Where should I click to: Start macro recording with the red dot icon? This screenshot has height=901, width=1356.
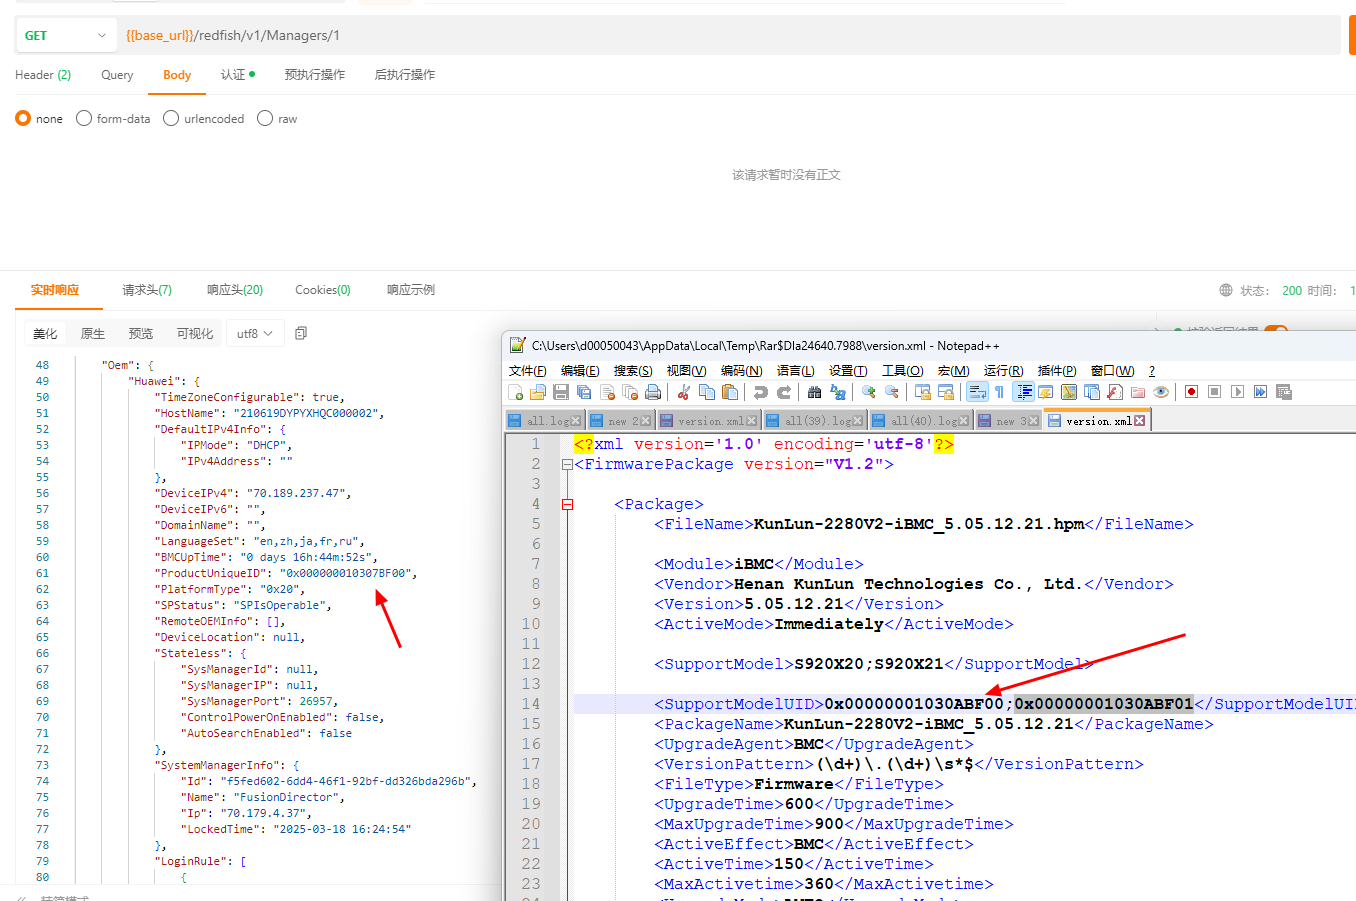pos(1191,392)
